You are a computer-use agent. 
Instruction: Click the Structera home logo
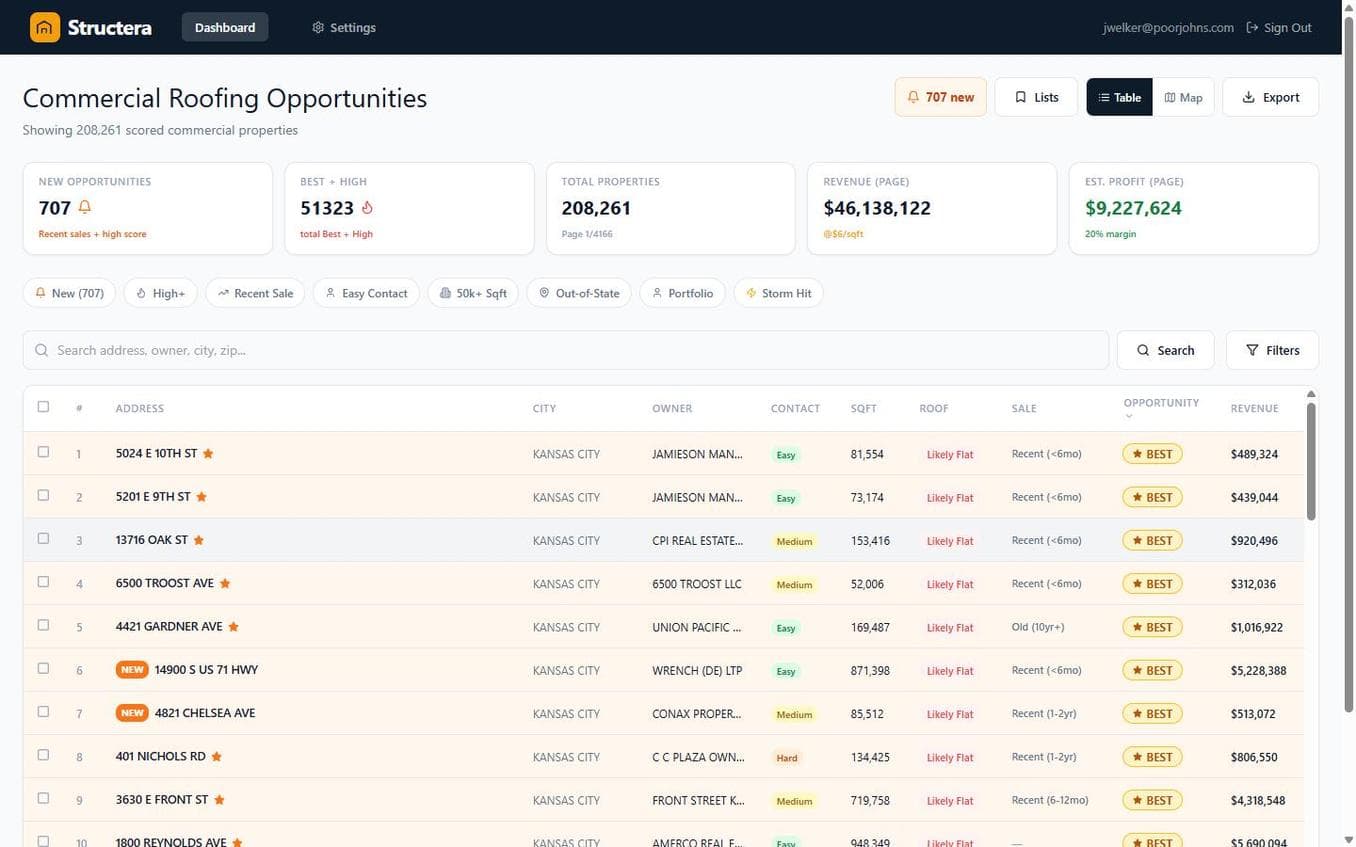point(44,27)
